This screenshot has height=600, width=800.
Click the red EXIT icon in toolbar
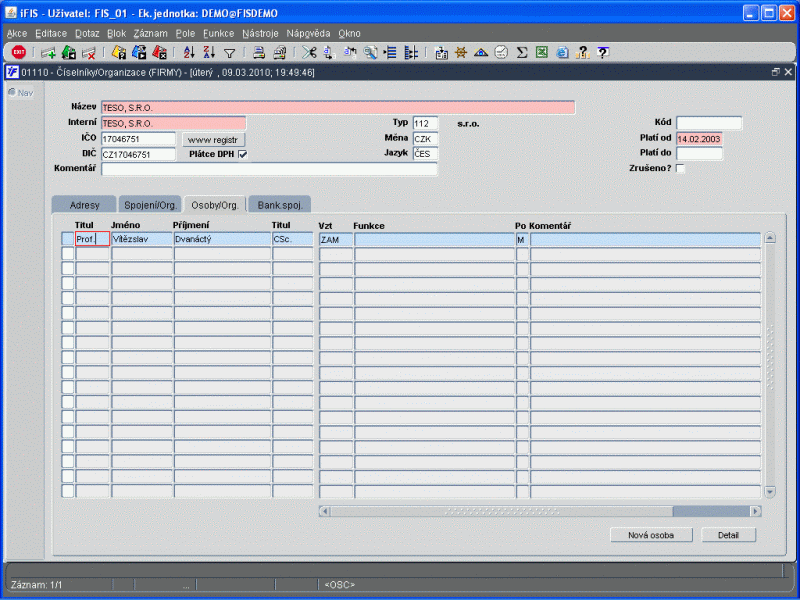[x=19, y=52]
